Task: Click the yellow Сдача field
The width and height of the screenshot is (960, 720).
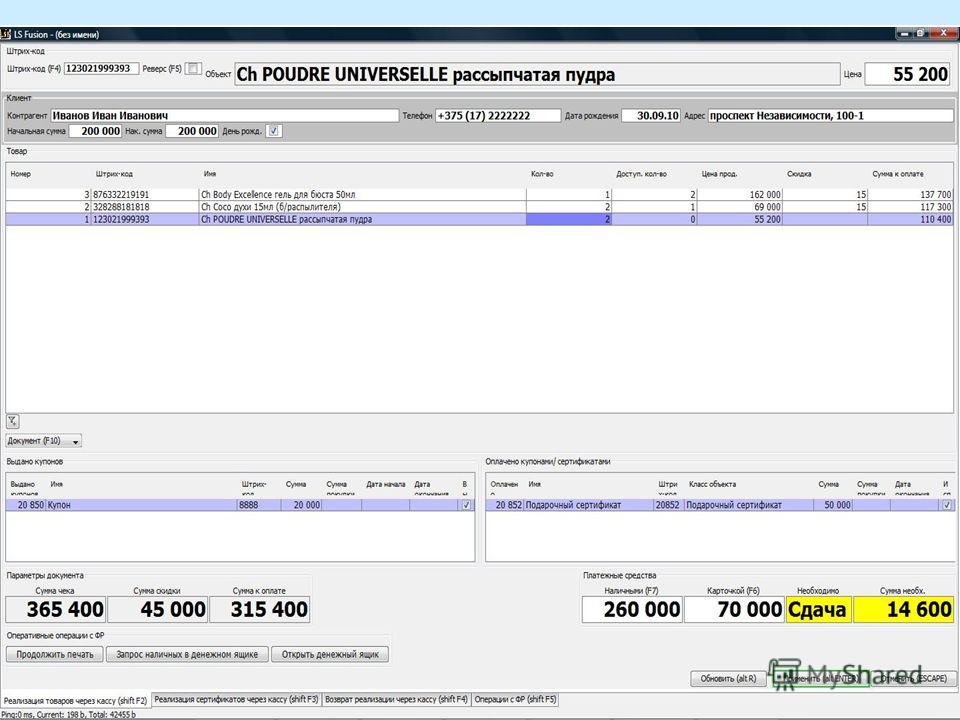Action: (819, 610)
